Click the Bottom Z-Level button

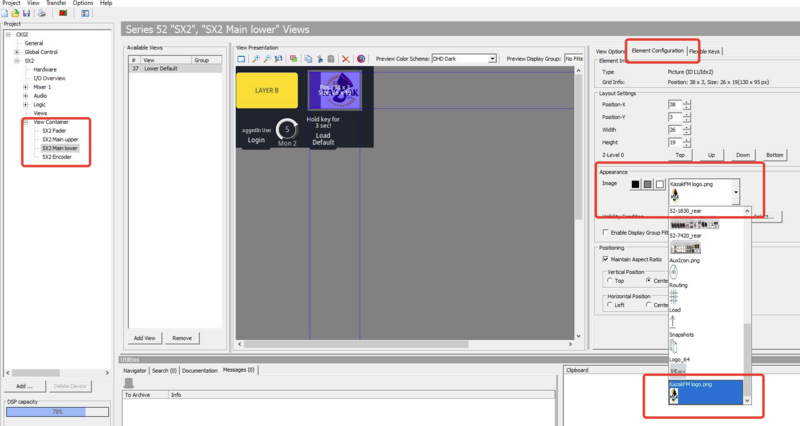774,155
